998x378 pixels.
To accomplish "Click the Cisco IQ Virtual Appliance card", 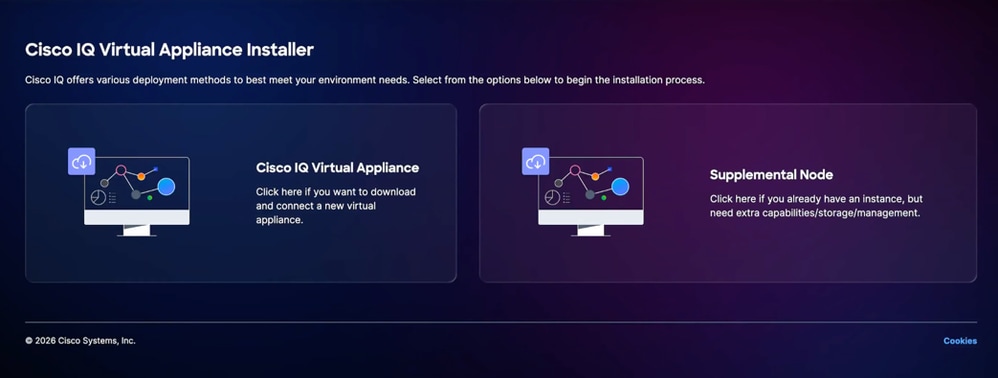I will [x=241, y=193].
